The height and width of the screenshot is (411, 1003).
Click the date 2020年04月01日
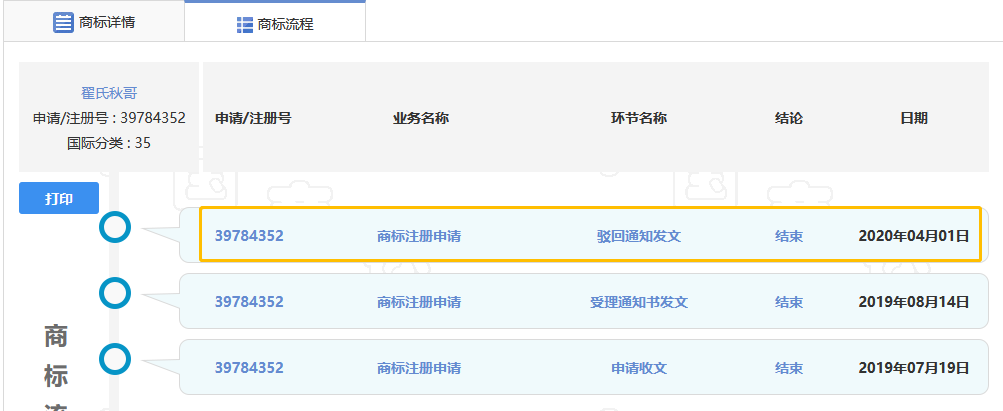[913, 236]
